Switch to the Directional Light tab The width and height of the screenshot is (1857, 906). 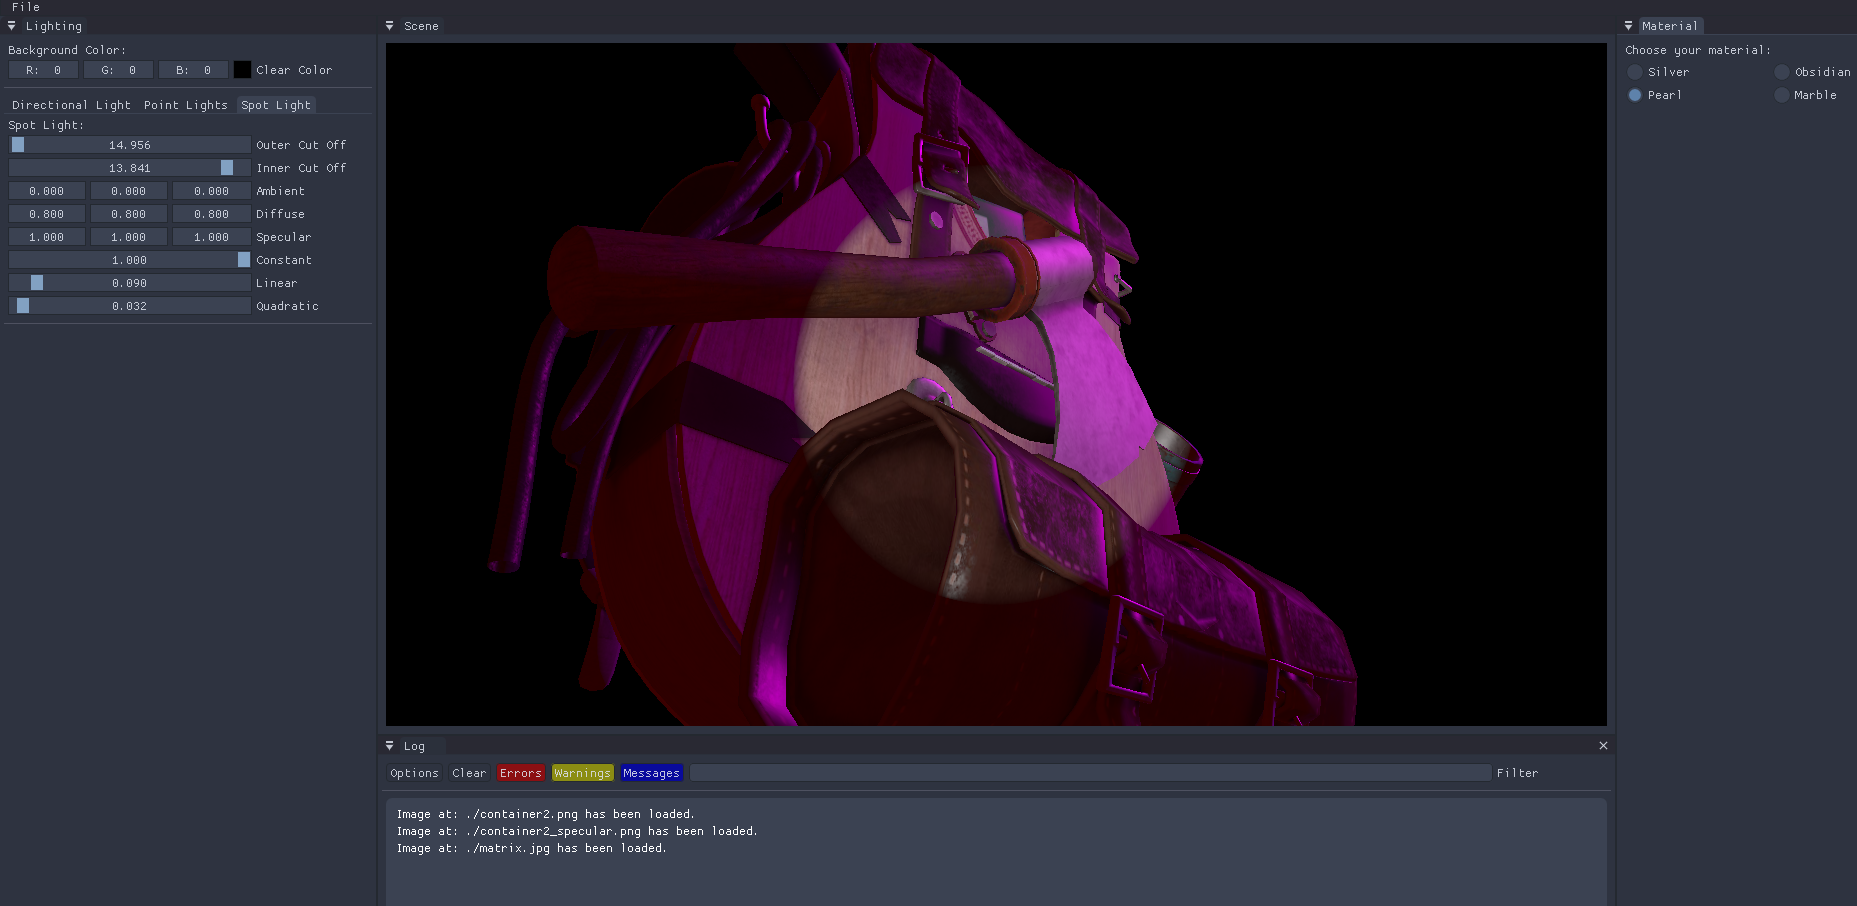[71, 105]
